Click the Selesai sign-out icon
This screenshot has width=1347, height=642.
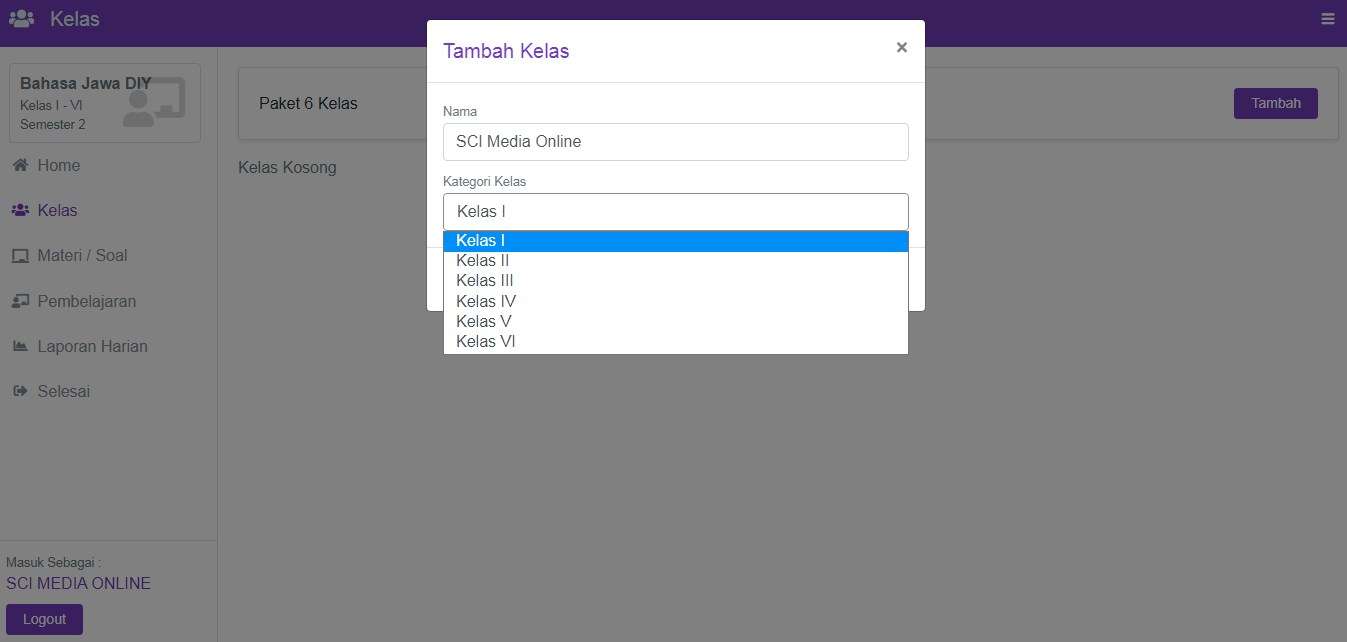tap(20, 392)
